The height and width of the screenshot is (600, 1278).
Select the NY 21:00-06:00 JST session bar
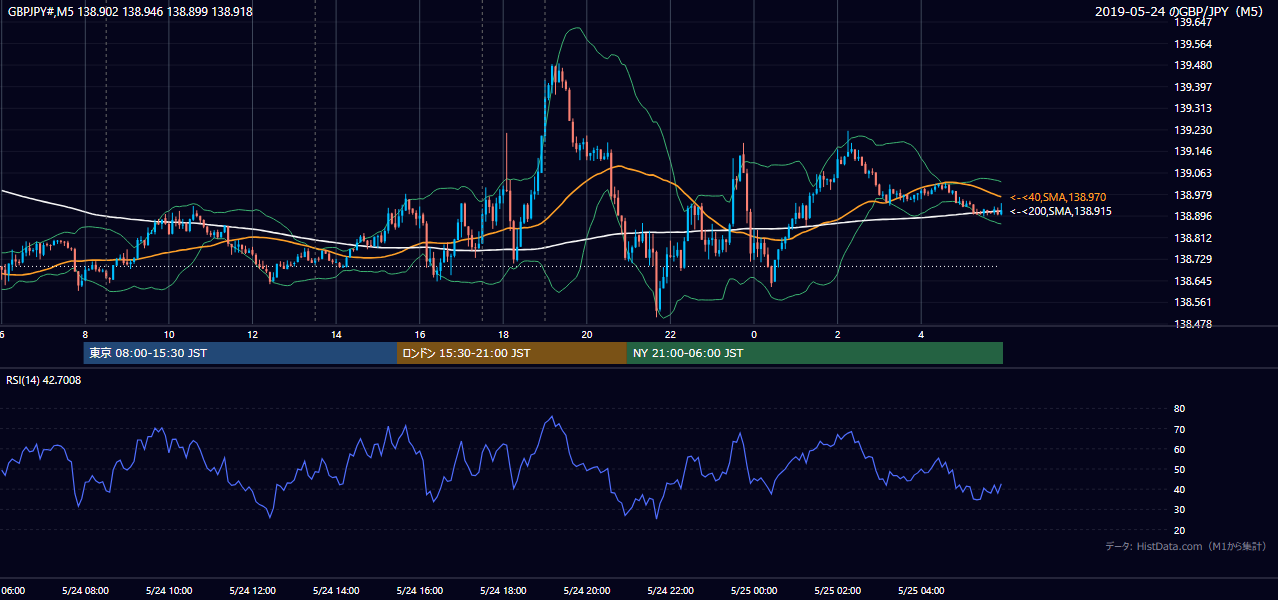coord(815,353)
